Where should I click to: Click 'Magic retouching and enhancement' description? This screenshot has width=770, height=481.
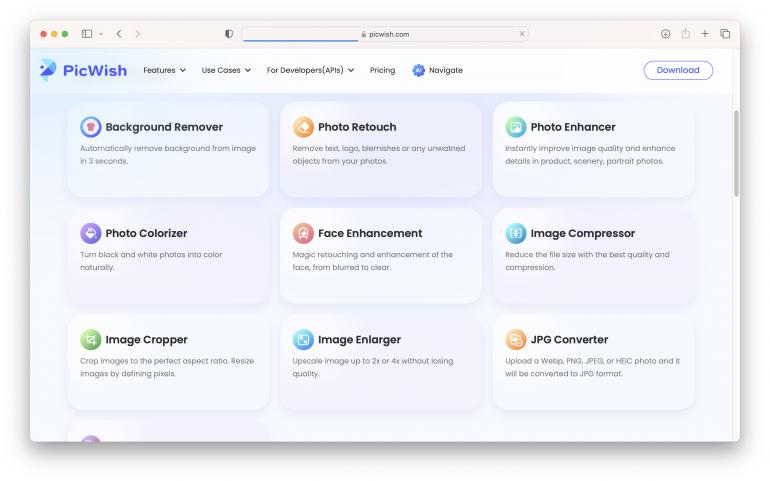[x=372, y=261]
